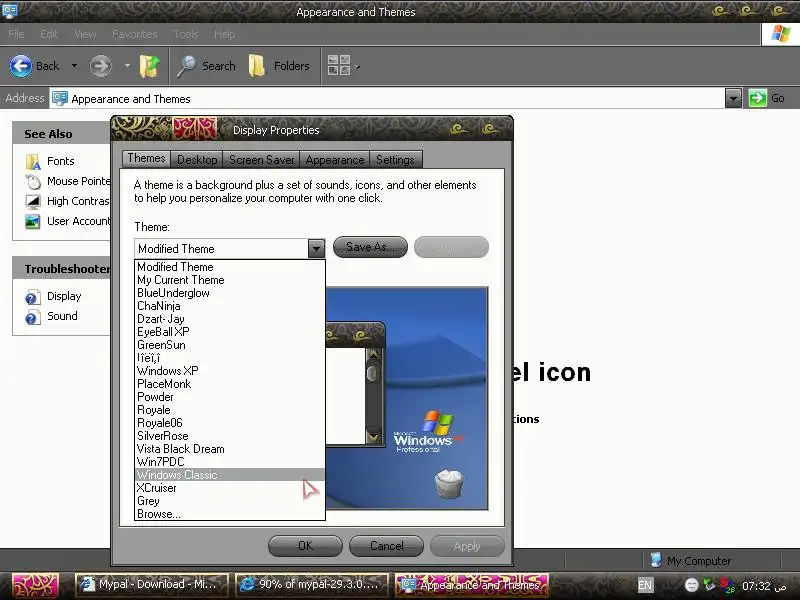800x600 pixels.
Task: Select GreenSun theme
Action: (x=230, y=345)
